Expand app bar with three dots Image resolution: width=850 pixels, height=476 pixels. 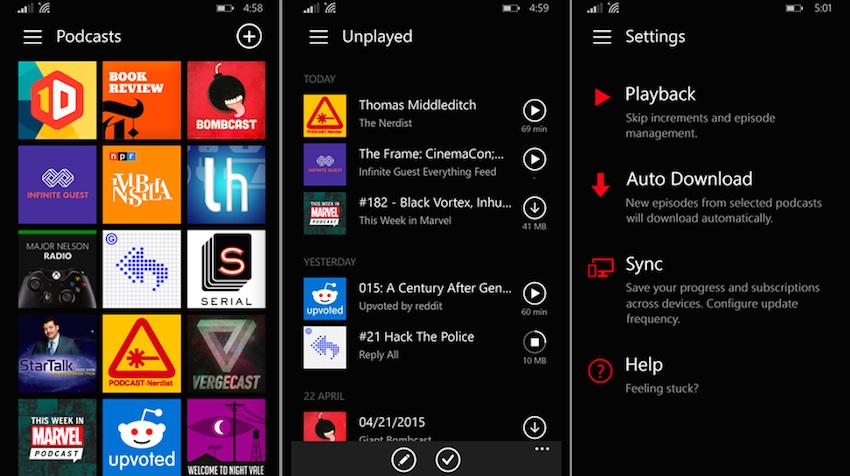(x=542, y=449)
